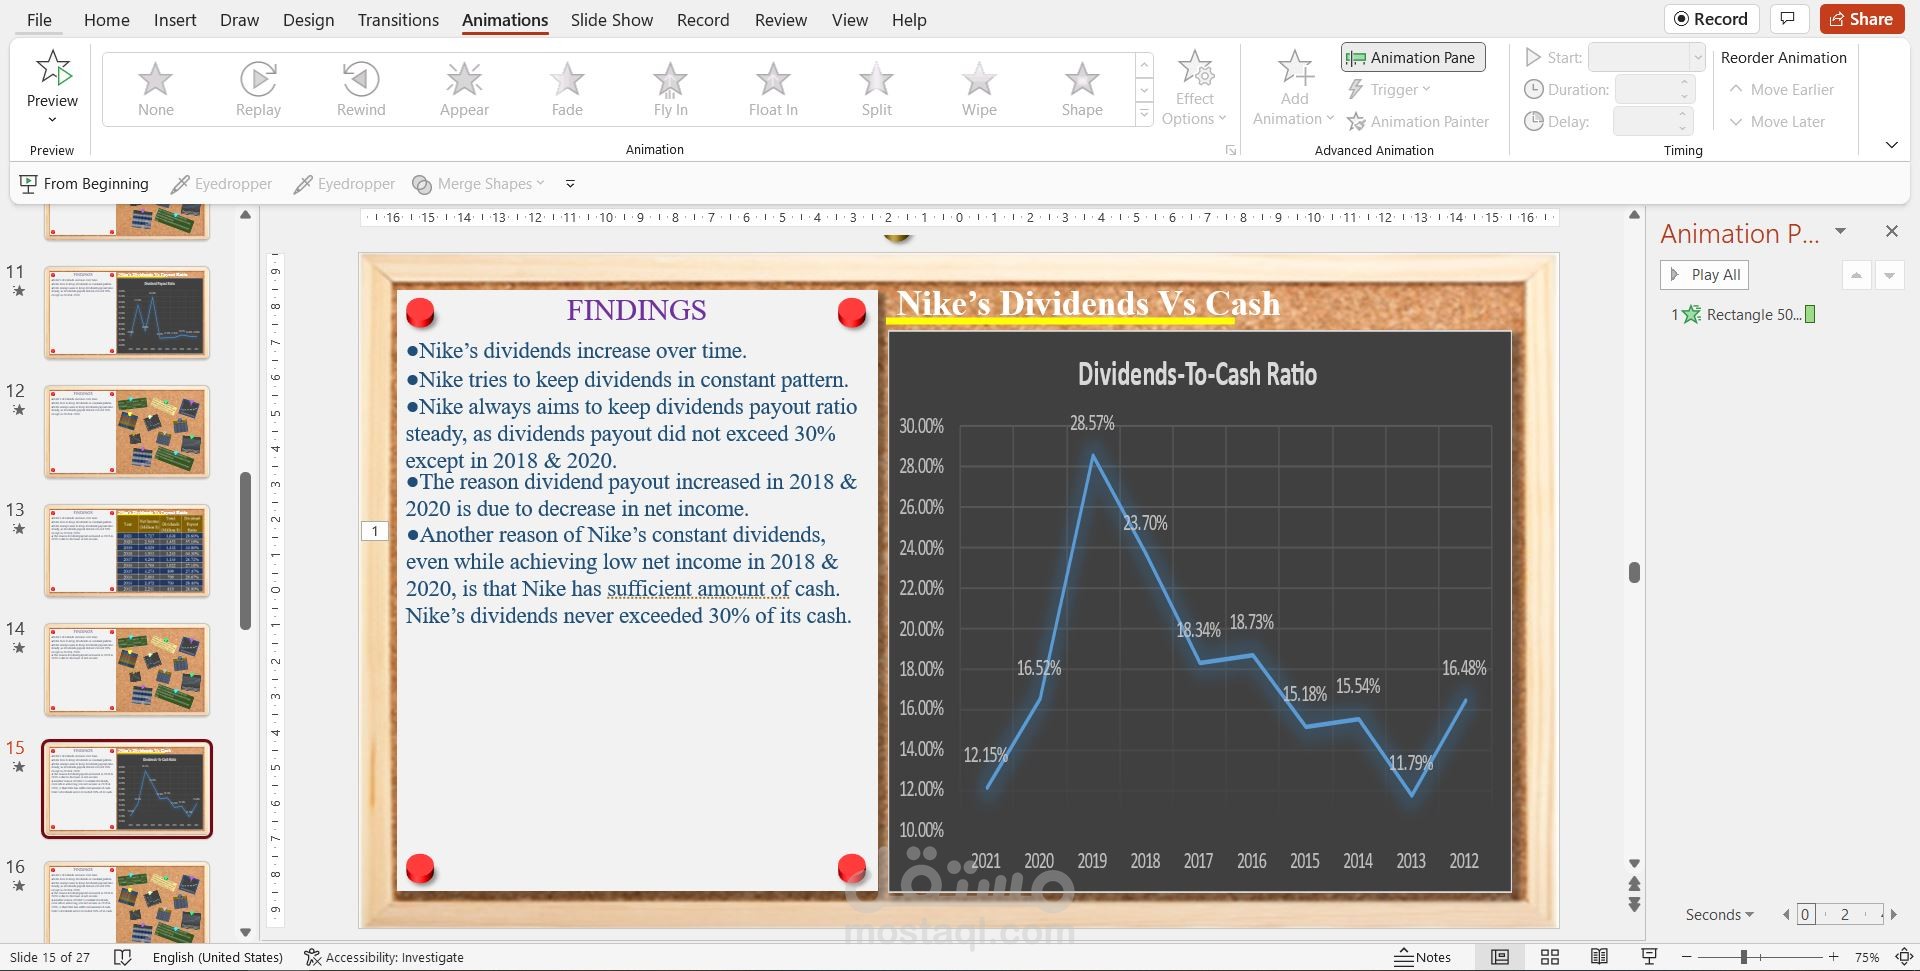Select slide 13 thumbnail
The image size is (1920, 971).
pyautogui.click(x=127, y=551)
